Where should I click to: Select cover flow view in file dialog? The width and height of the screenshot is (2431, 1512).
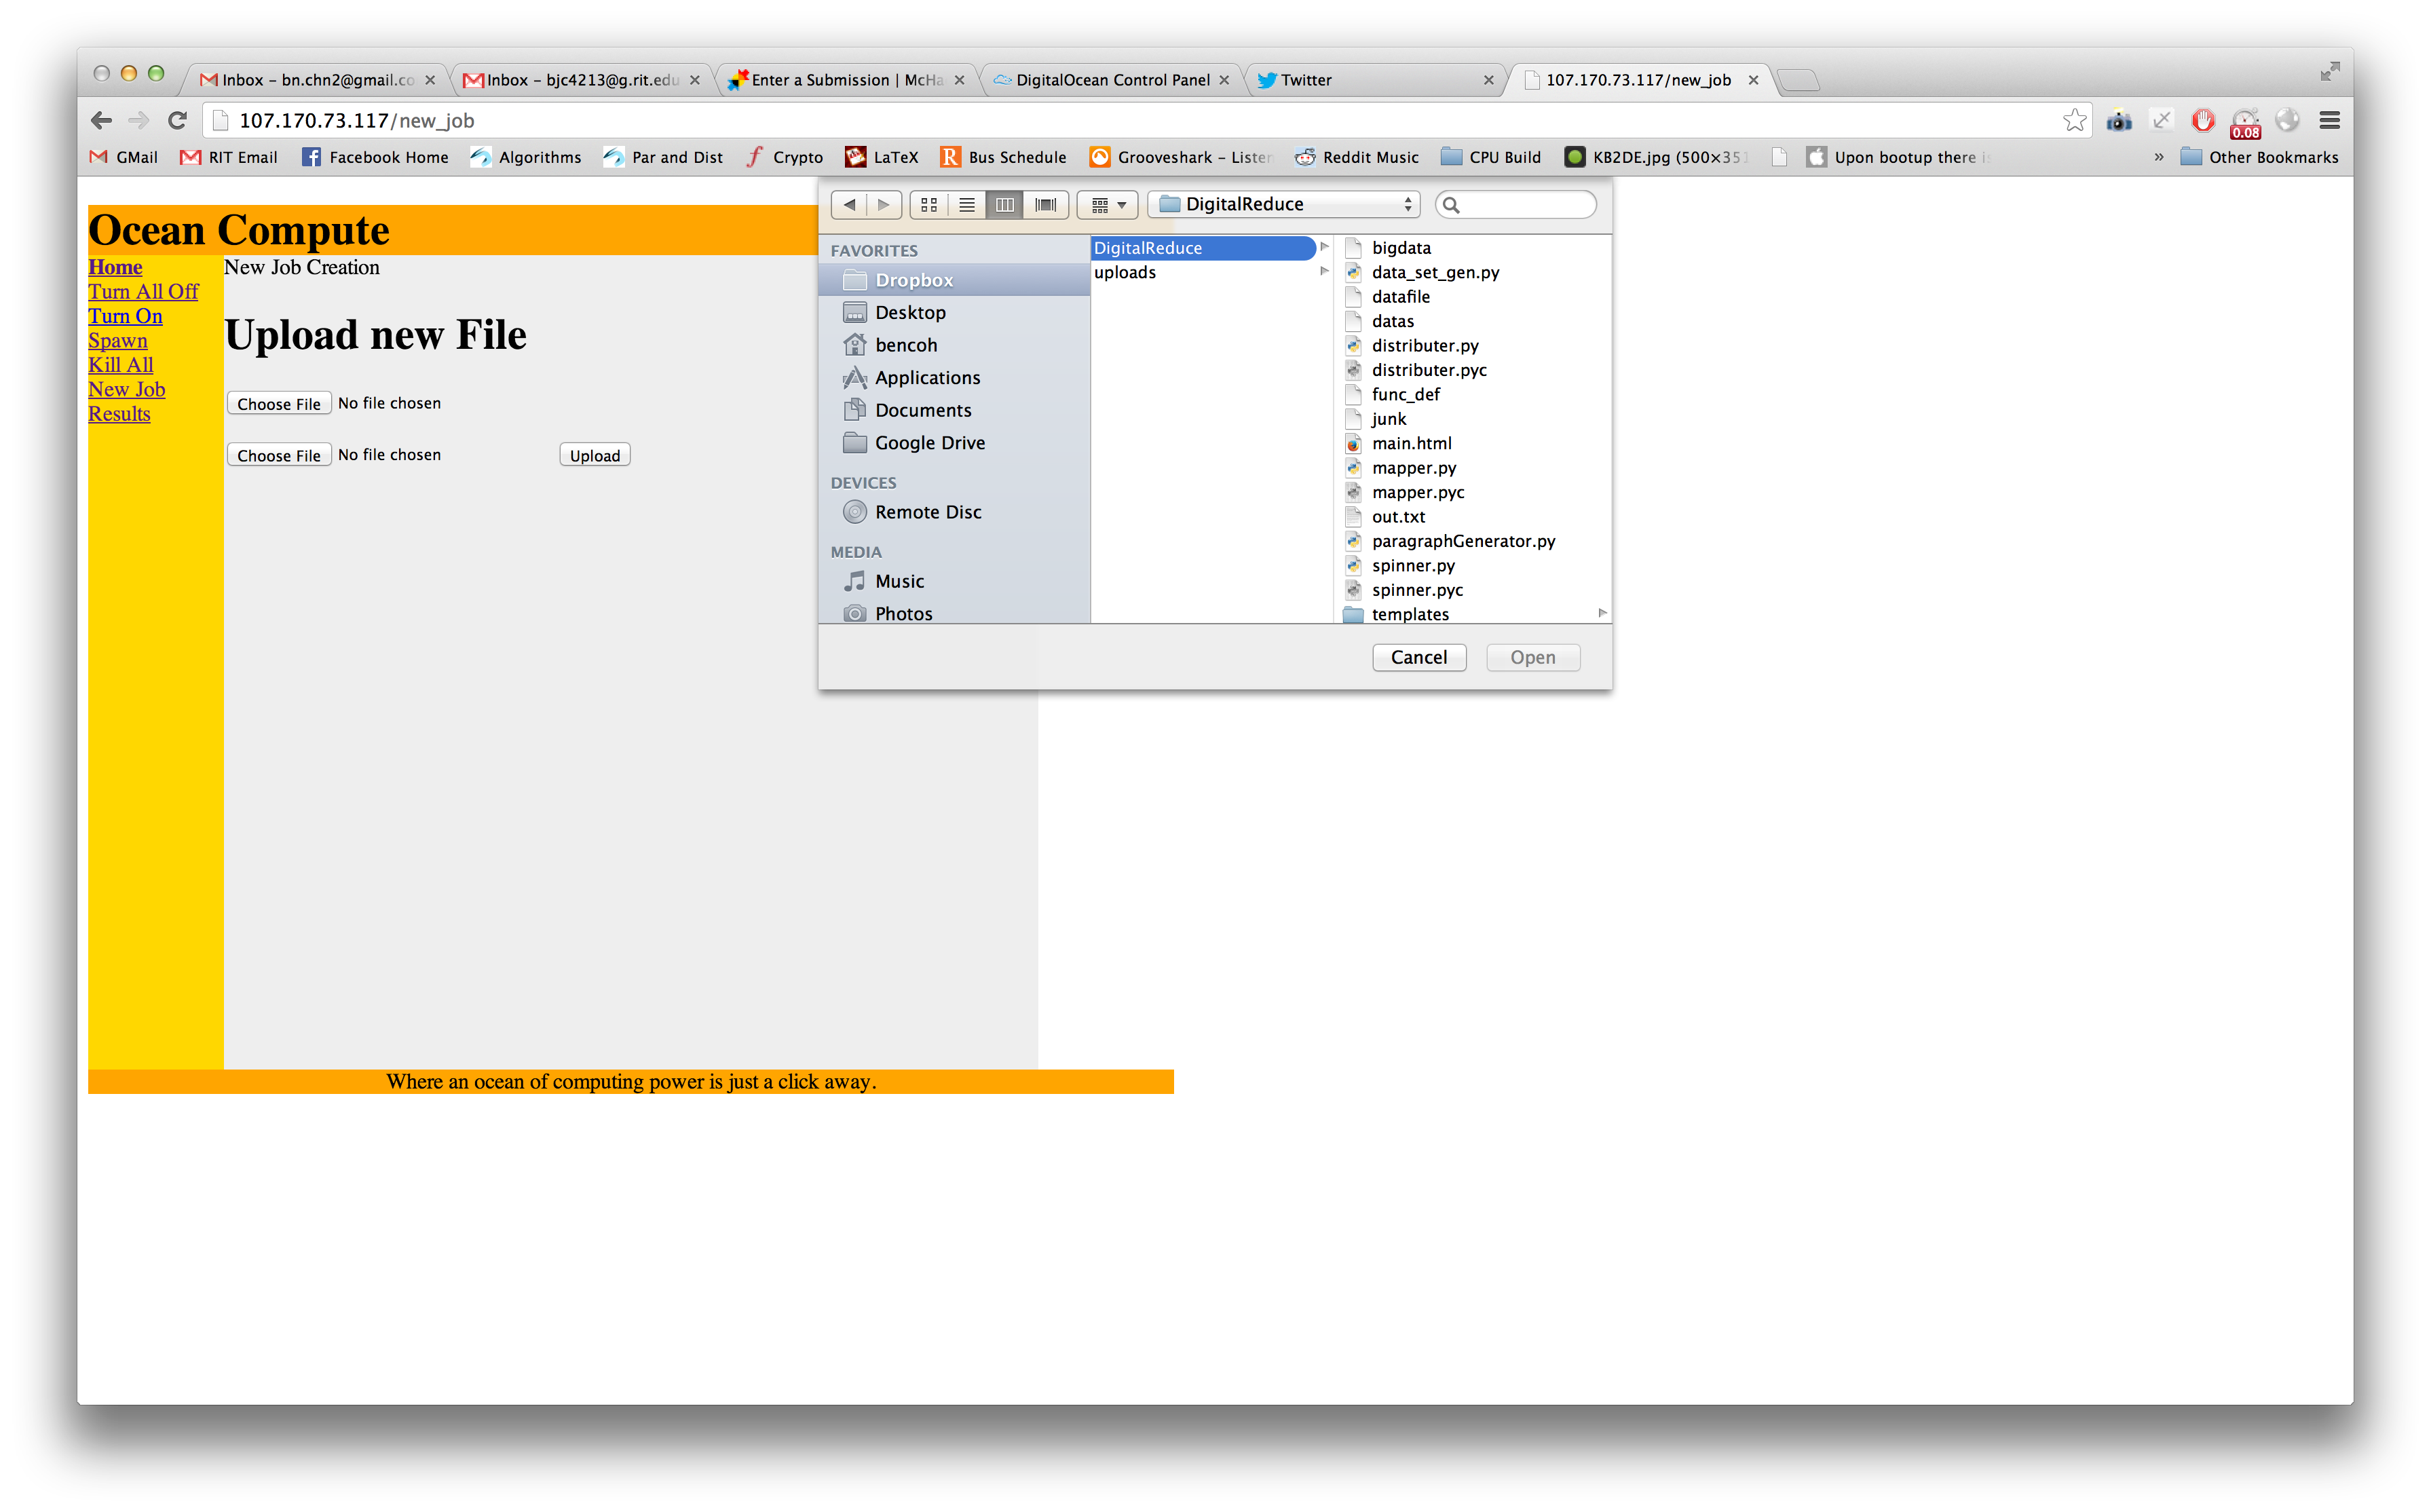click(1045, 205)
